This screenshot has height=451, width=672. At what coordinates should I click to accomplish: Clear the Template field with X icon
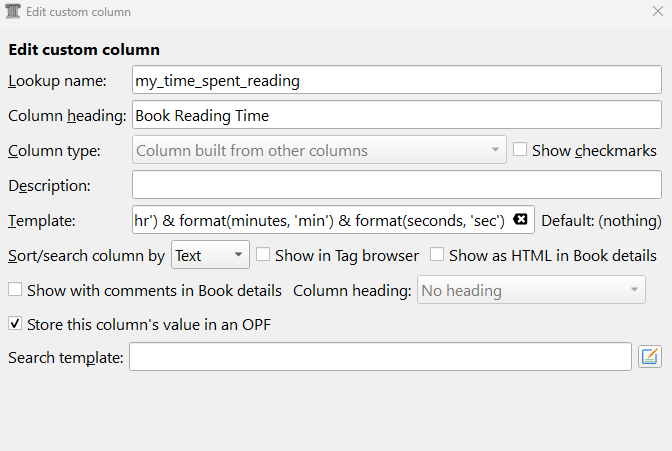[x=520, y=220]
